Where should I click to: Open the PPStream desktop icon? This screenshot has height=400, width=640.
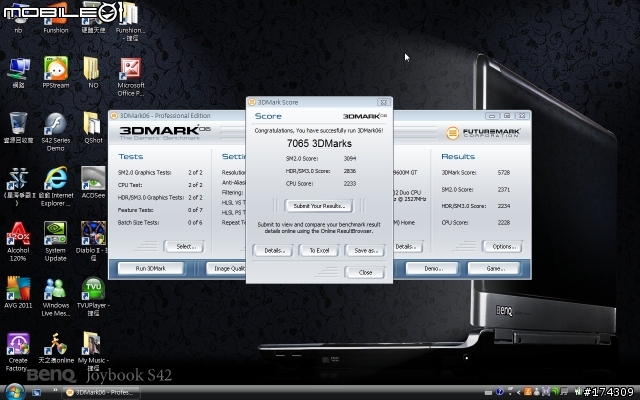point(55,69)
